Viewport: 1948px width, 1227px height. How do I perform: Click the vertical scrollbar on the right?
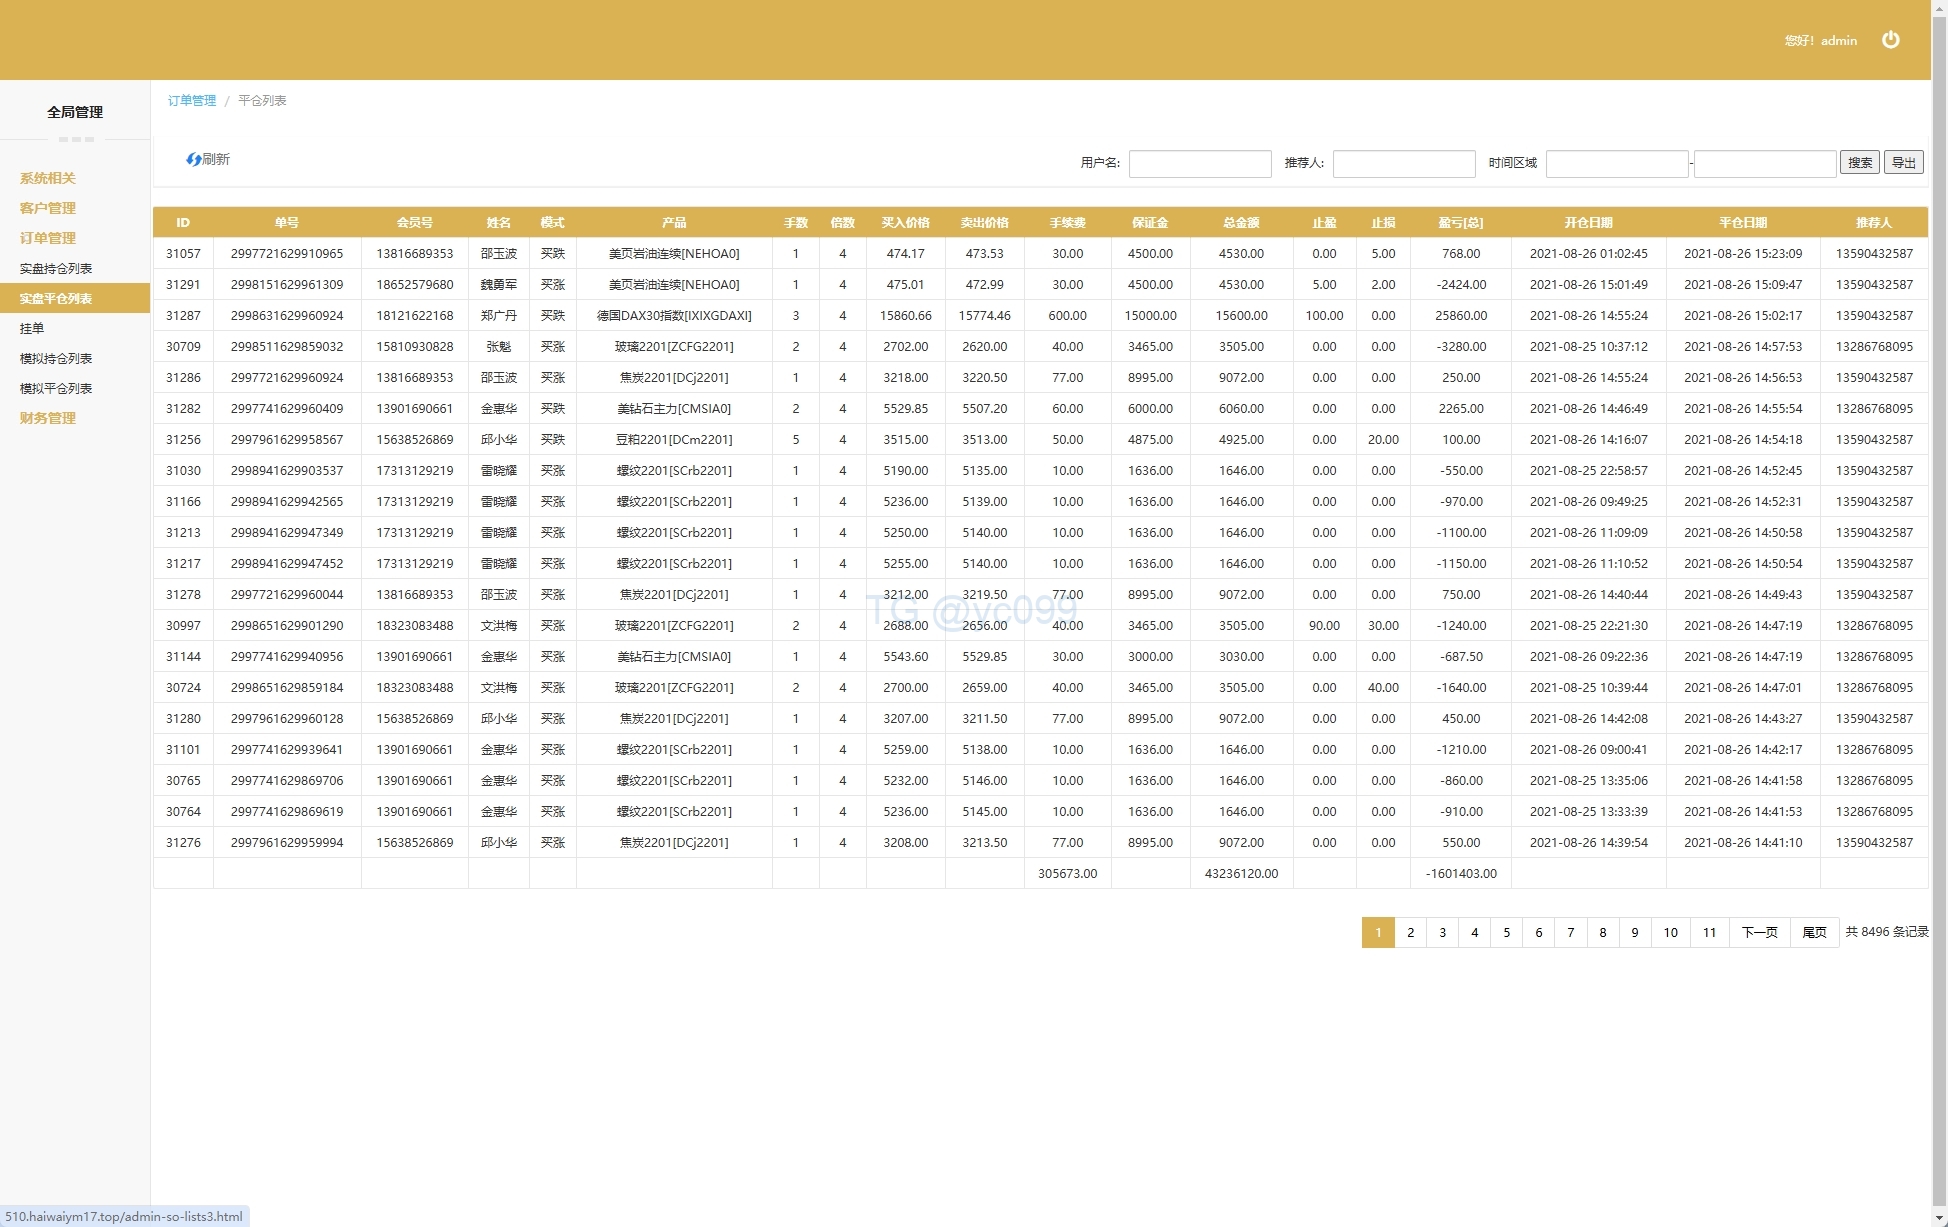tap(1939, 600)
